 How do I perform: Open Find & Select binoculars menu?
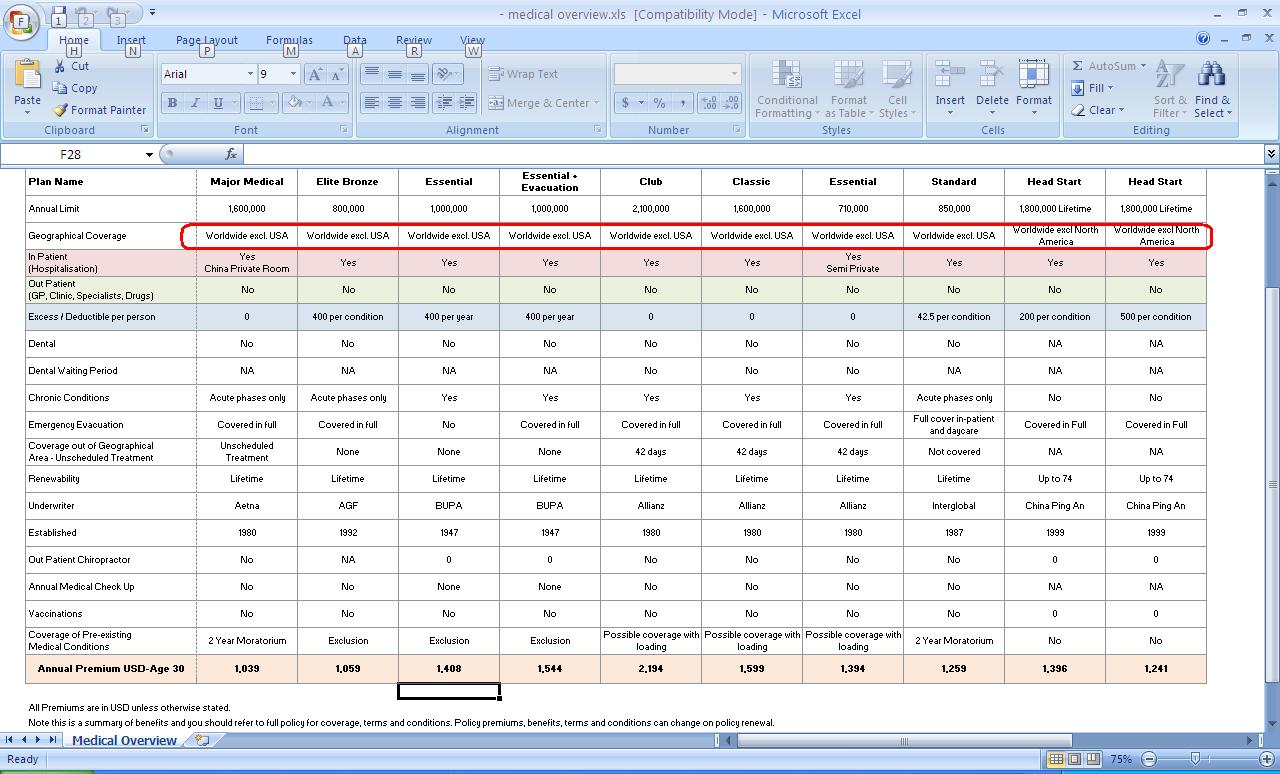[x=1212, y=89]
